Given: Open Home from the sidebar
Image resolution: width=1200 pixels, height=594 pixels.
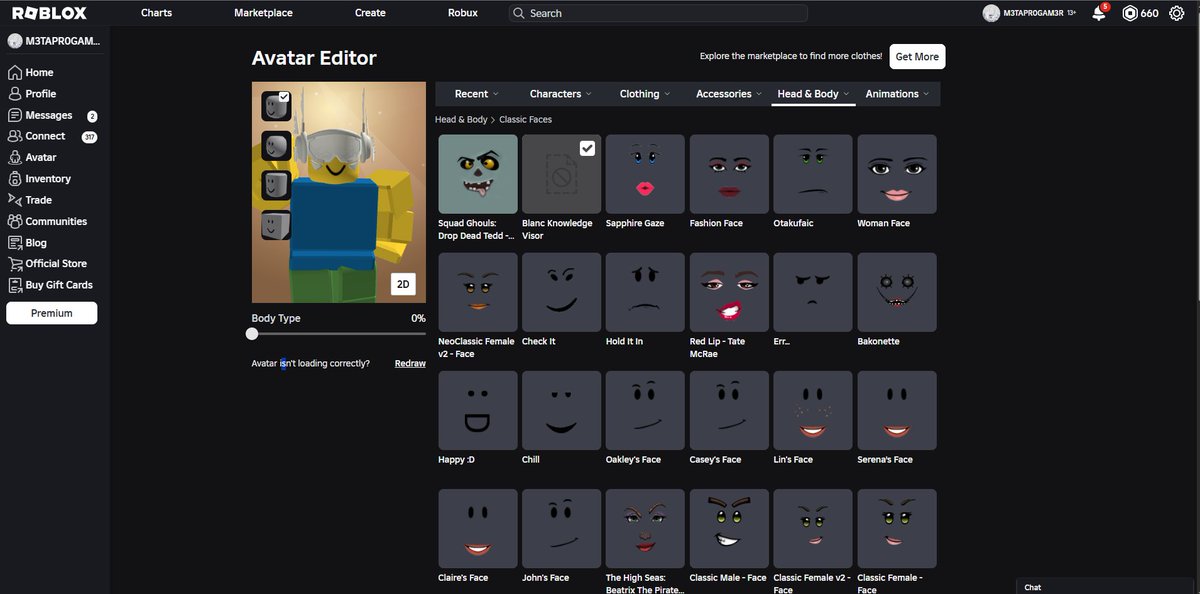Looking at the screenshot, I should 31,73.
